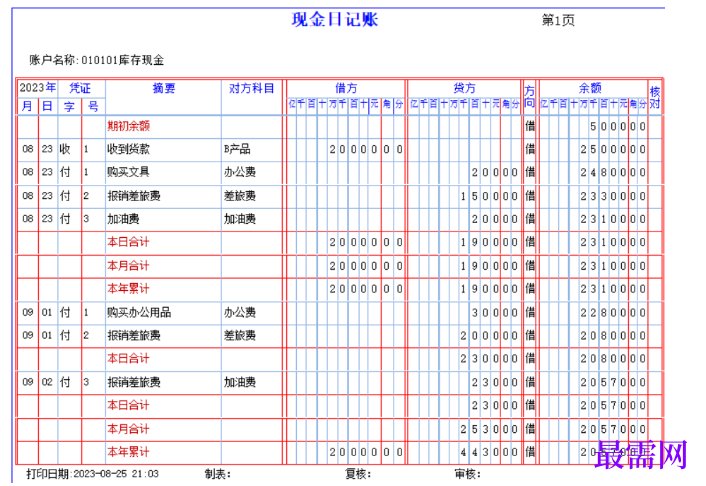This screenshot has height=486, width=706.
Task: Click the 号 sub-header cell
Action: point(93,107)
